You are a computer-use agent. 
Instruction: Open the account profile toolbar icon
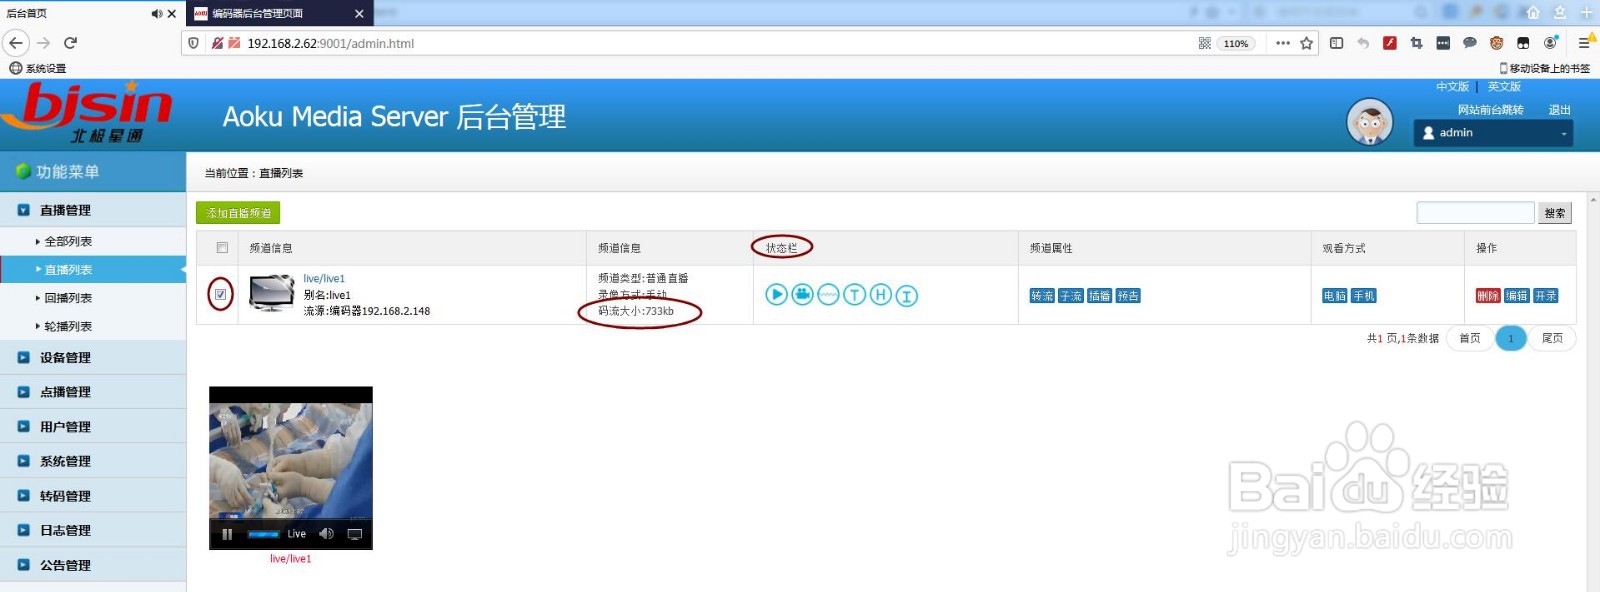pyautogui.click(x=1550, y=43)
